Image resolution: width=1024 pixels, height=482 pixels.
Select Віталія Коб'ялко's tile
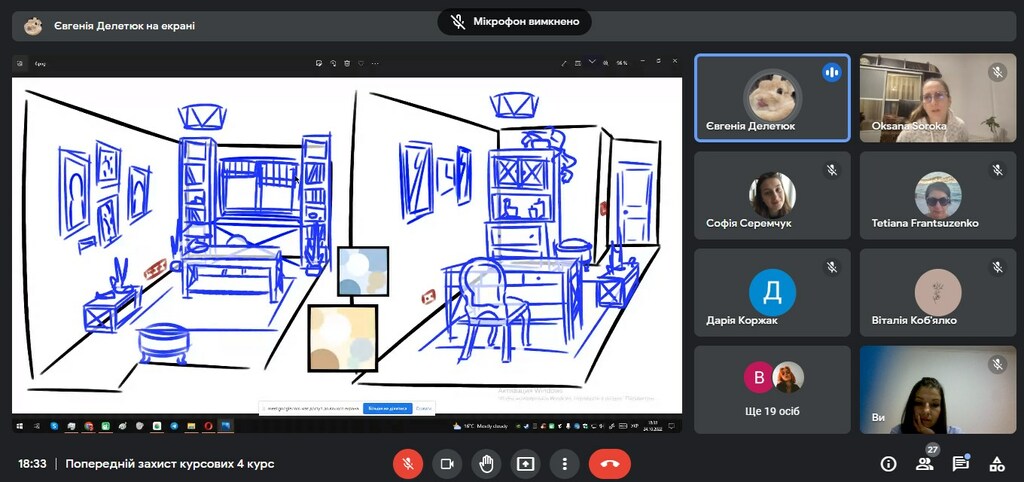pyautogui.click(x=938, y=293)
